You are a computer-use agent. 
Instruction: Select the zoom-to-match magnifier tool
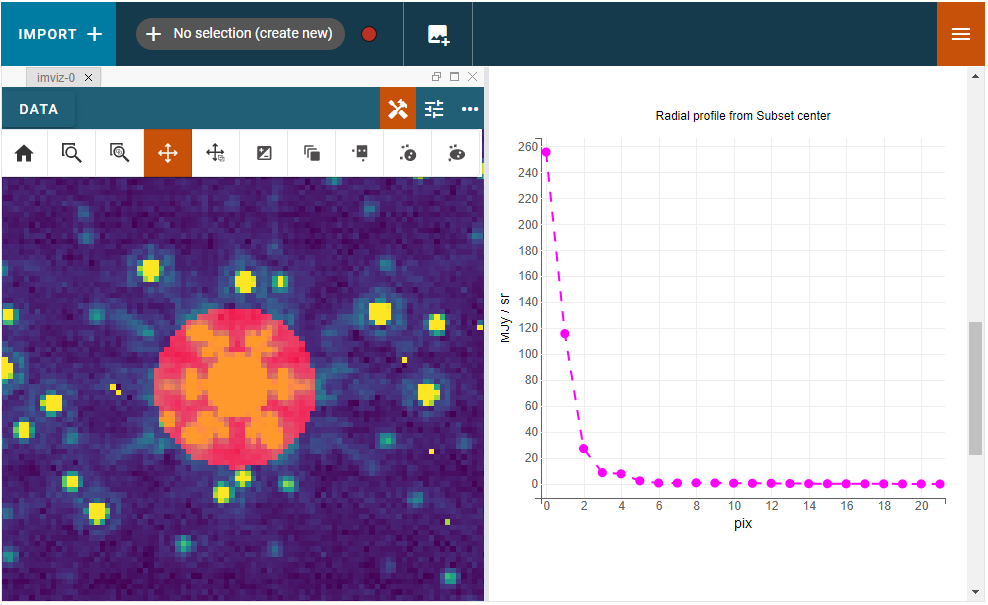tap(119, 153)
